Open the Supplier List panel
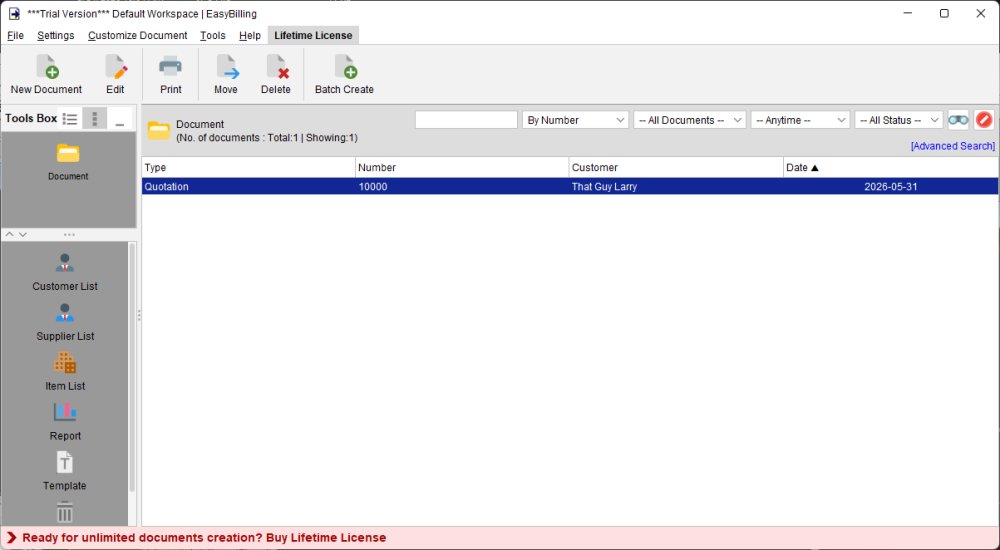 (65, 322)
